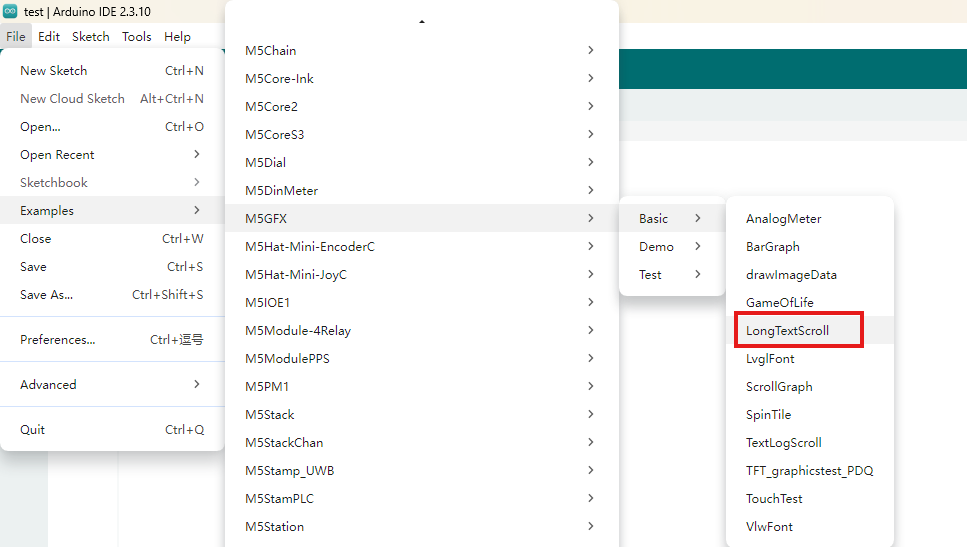
Task: Choose Close from the File menu
Action: tap(112, 239)
